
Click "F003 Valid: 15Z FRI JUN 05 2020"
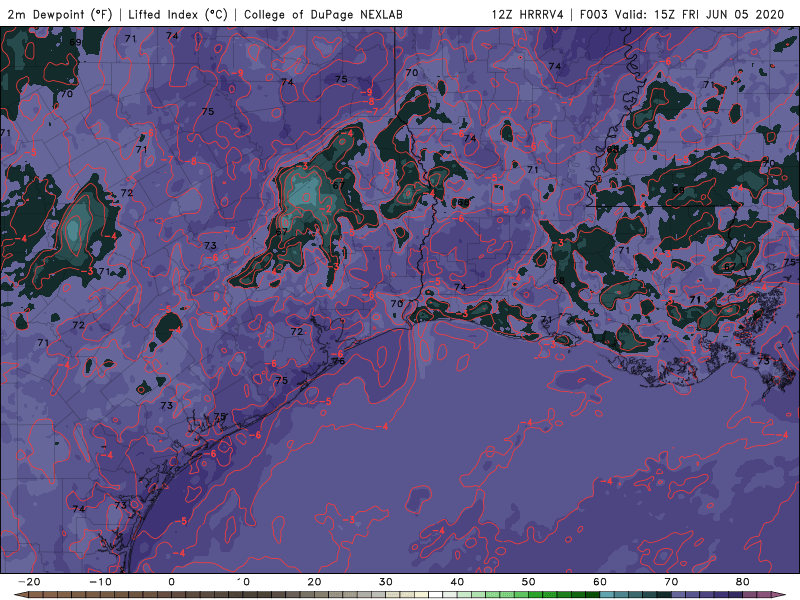pos(682,14)
